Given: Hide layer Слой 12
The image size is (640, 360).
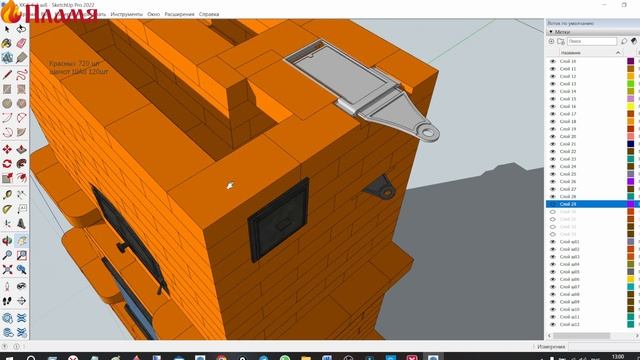Looking at the screenshot, I should [x=553, y=76].
